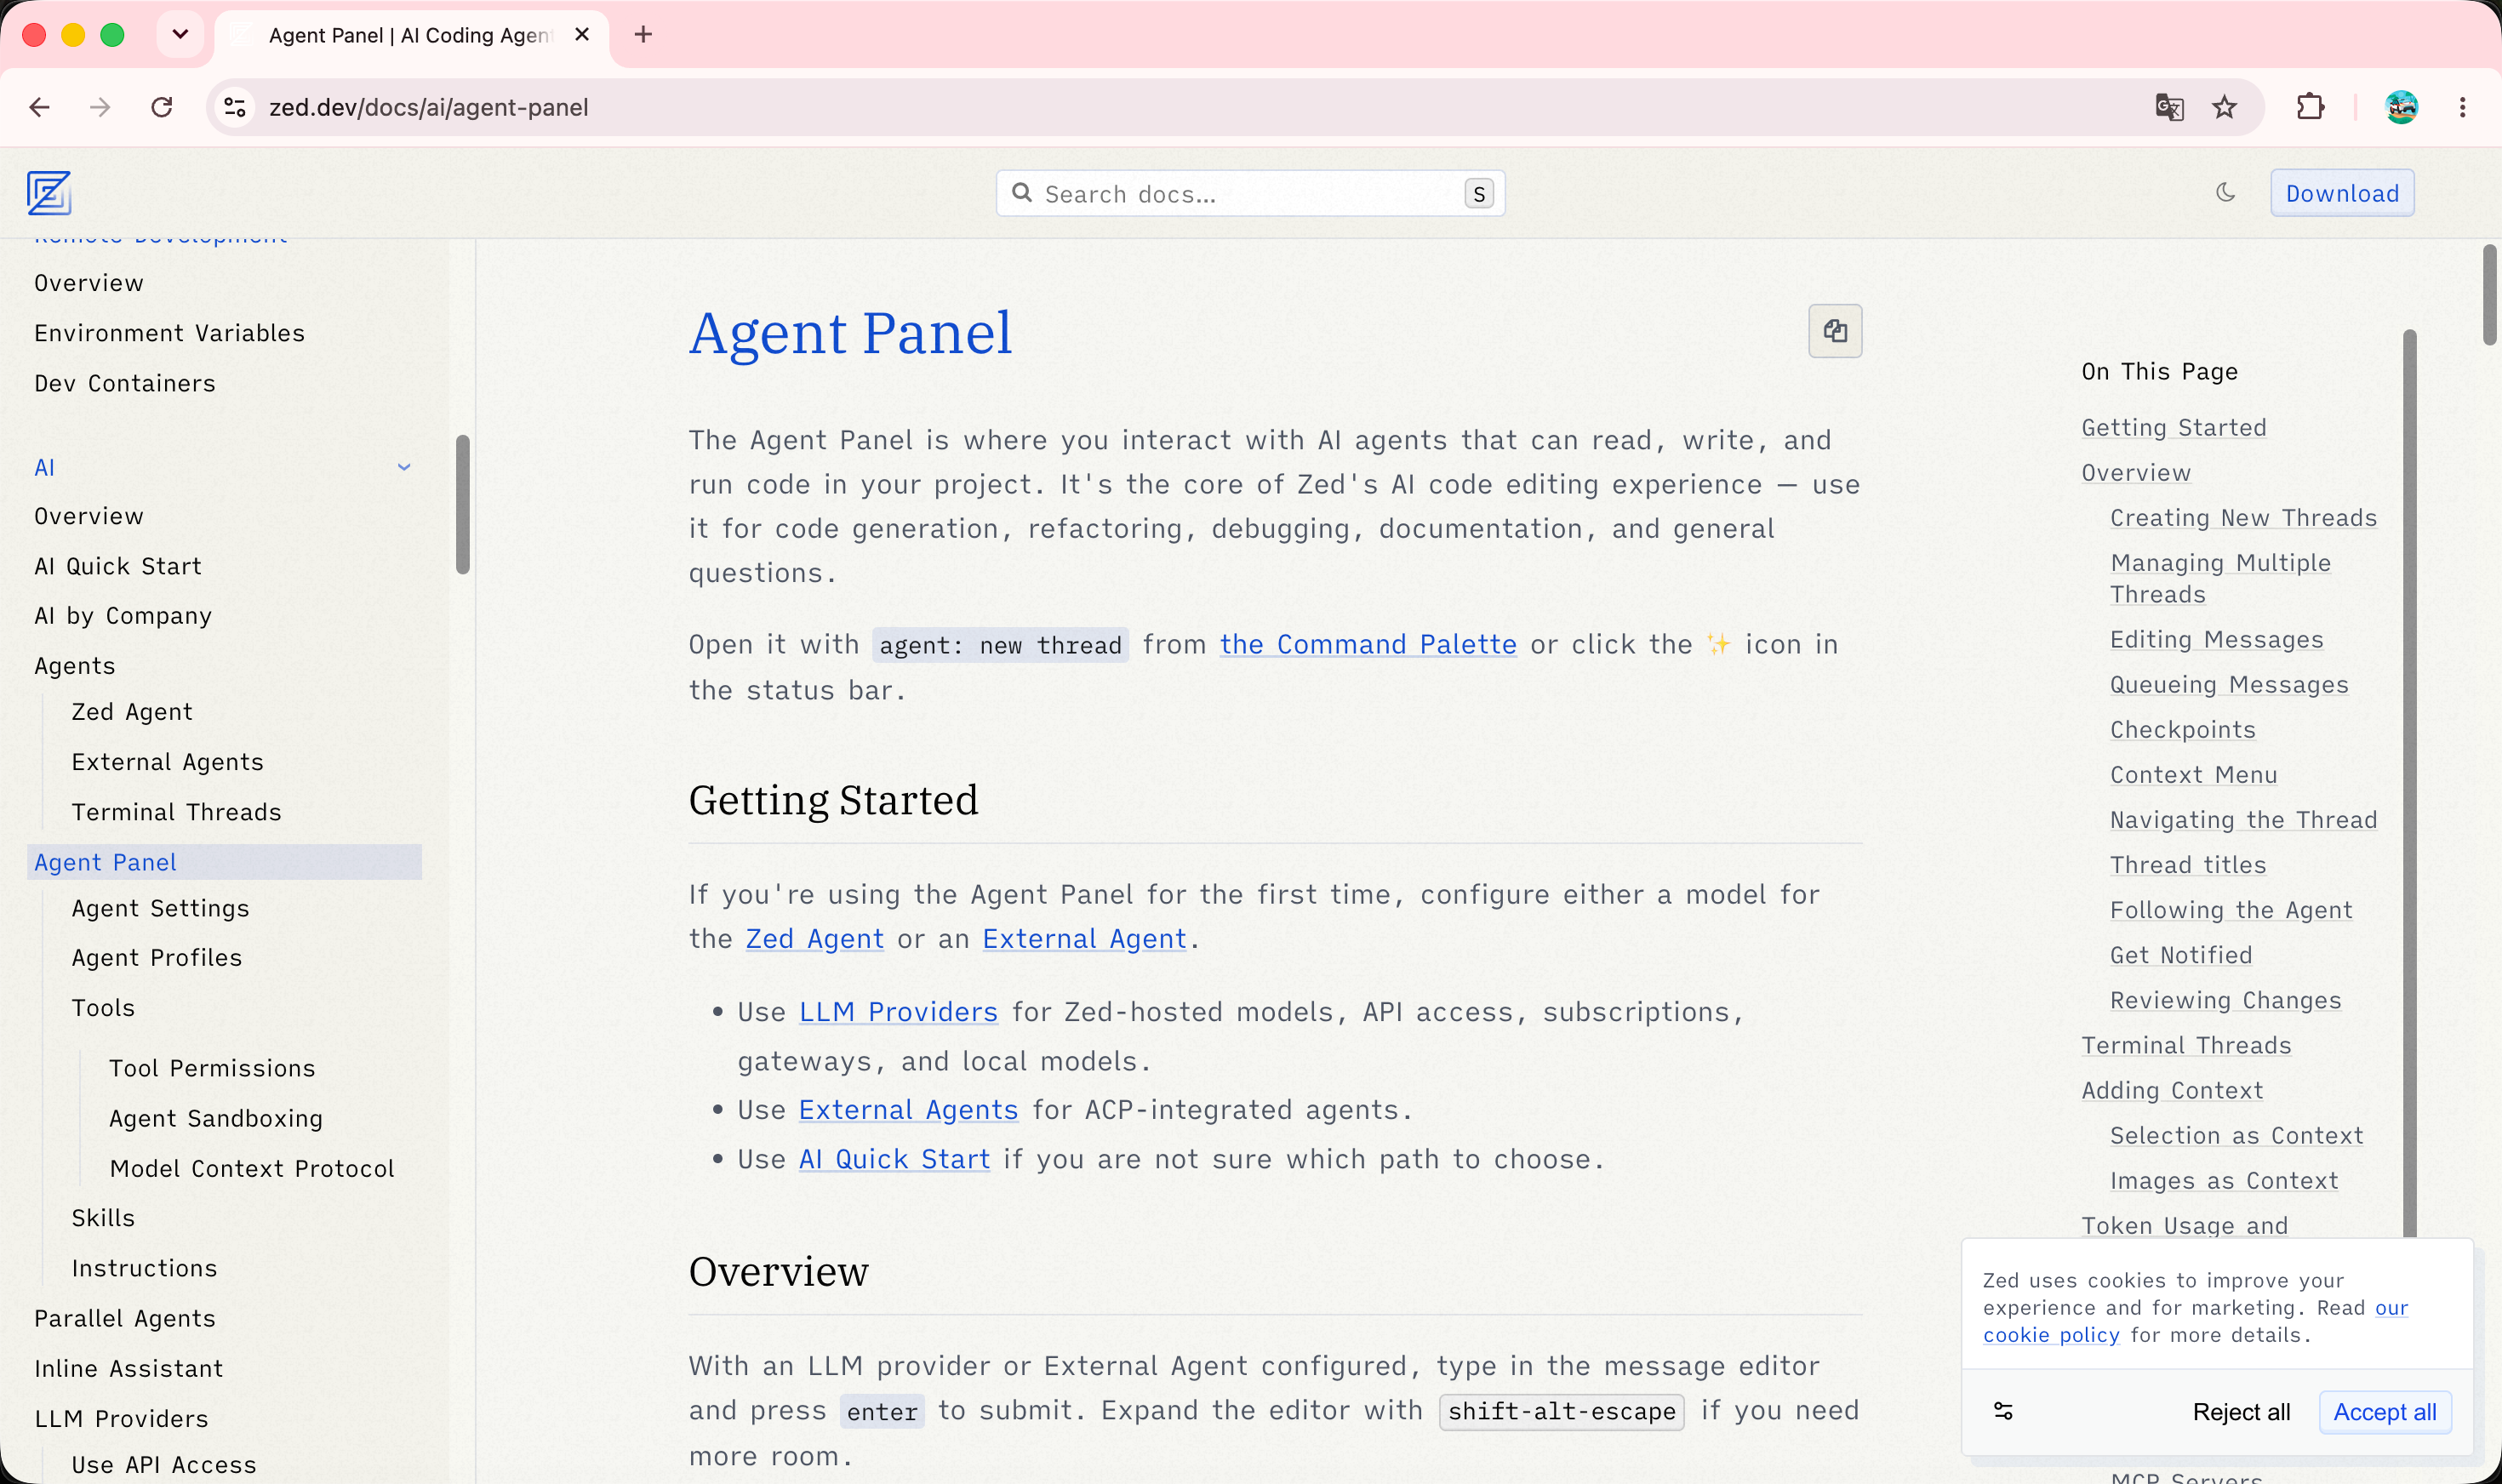Screen dimensions: 2502x1484
Task: Jump to Getting Started in On This Page
Action: pos(2174,427)
